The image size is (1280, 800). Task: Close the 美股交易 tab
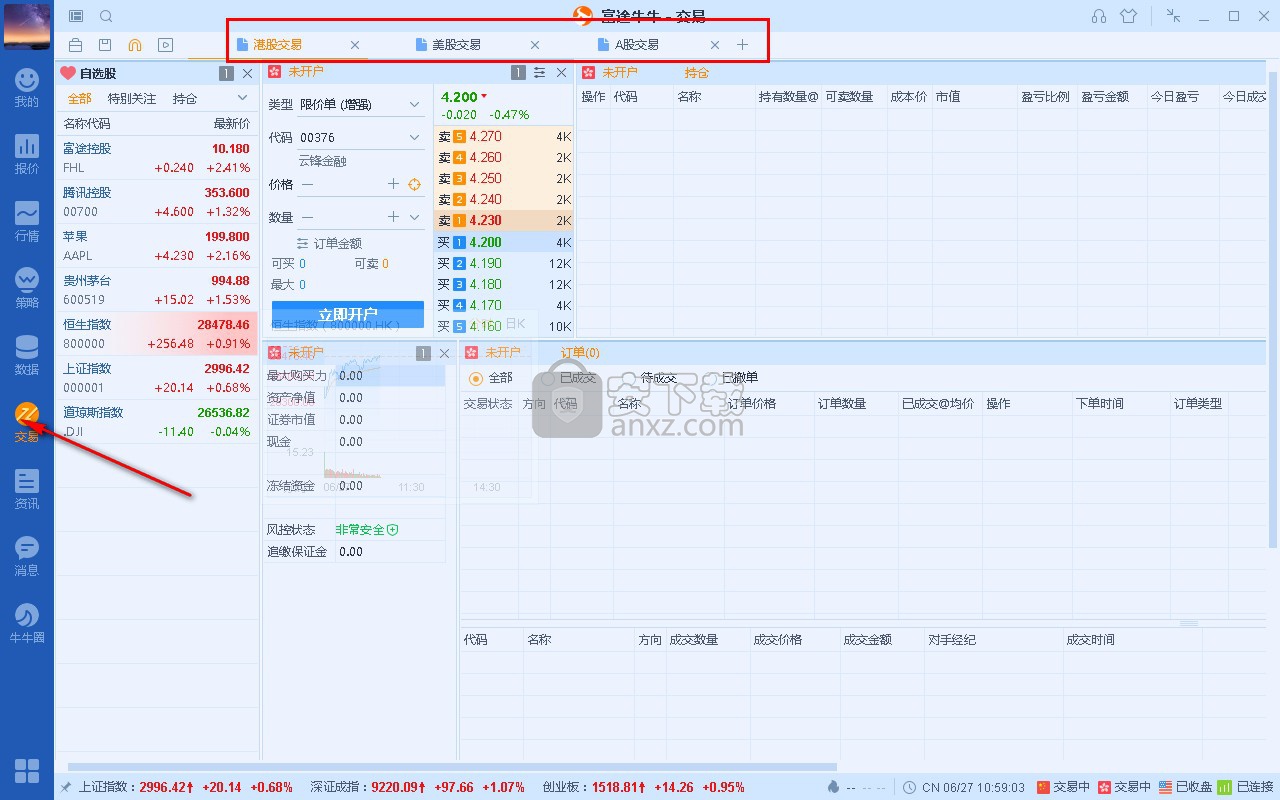[535, 45]
